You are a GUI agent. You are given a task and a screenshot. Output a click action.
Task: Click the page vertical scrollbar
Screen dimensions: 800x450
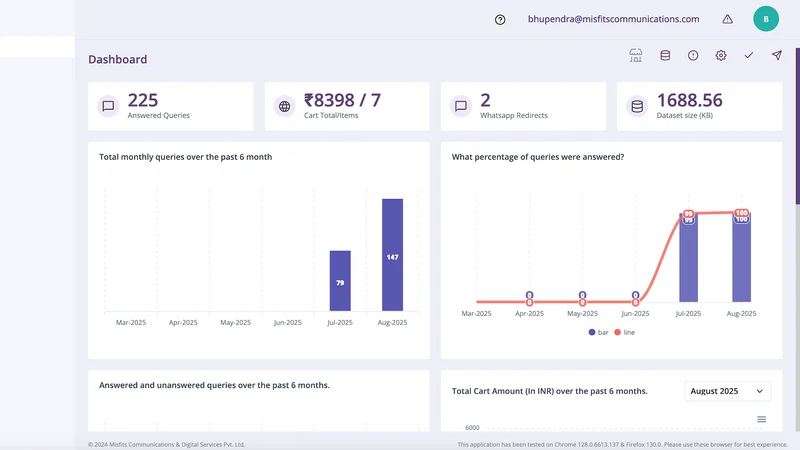797,126
